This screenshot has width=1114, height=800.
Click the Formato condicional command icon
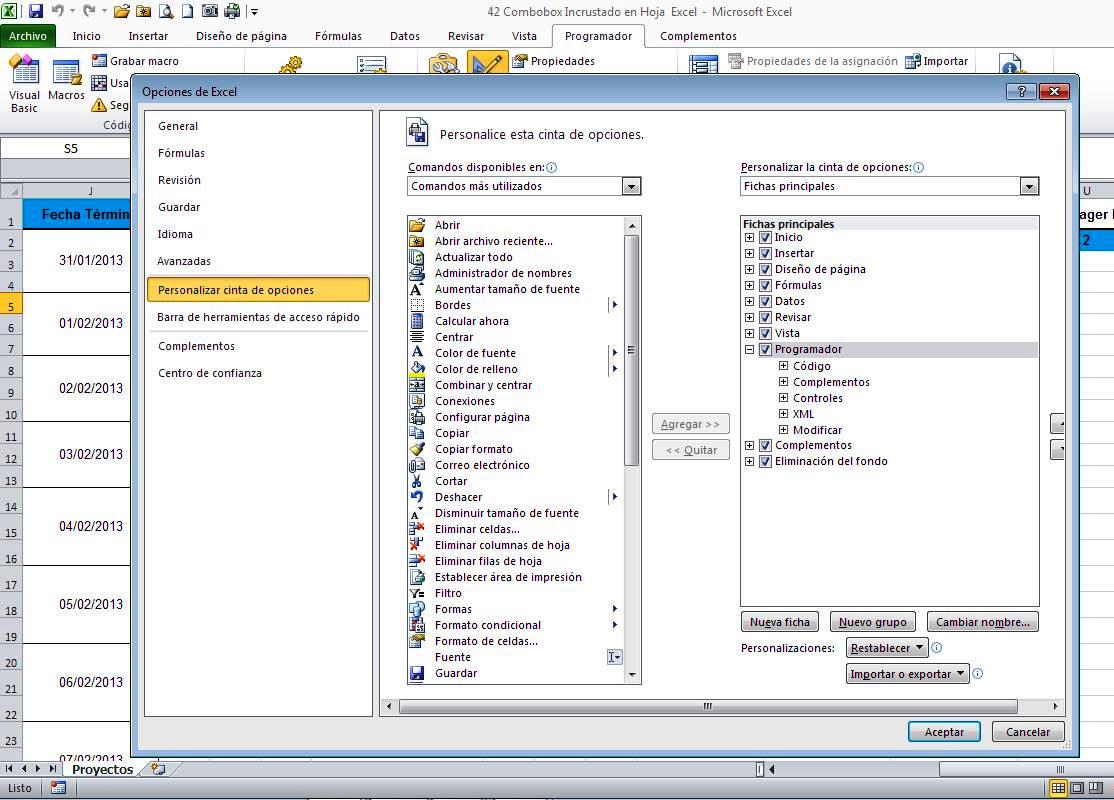(x=417, y=625)
